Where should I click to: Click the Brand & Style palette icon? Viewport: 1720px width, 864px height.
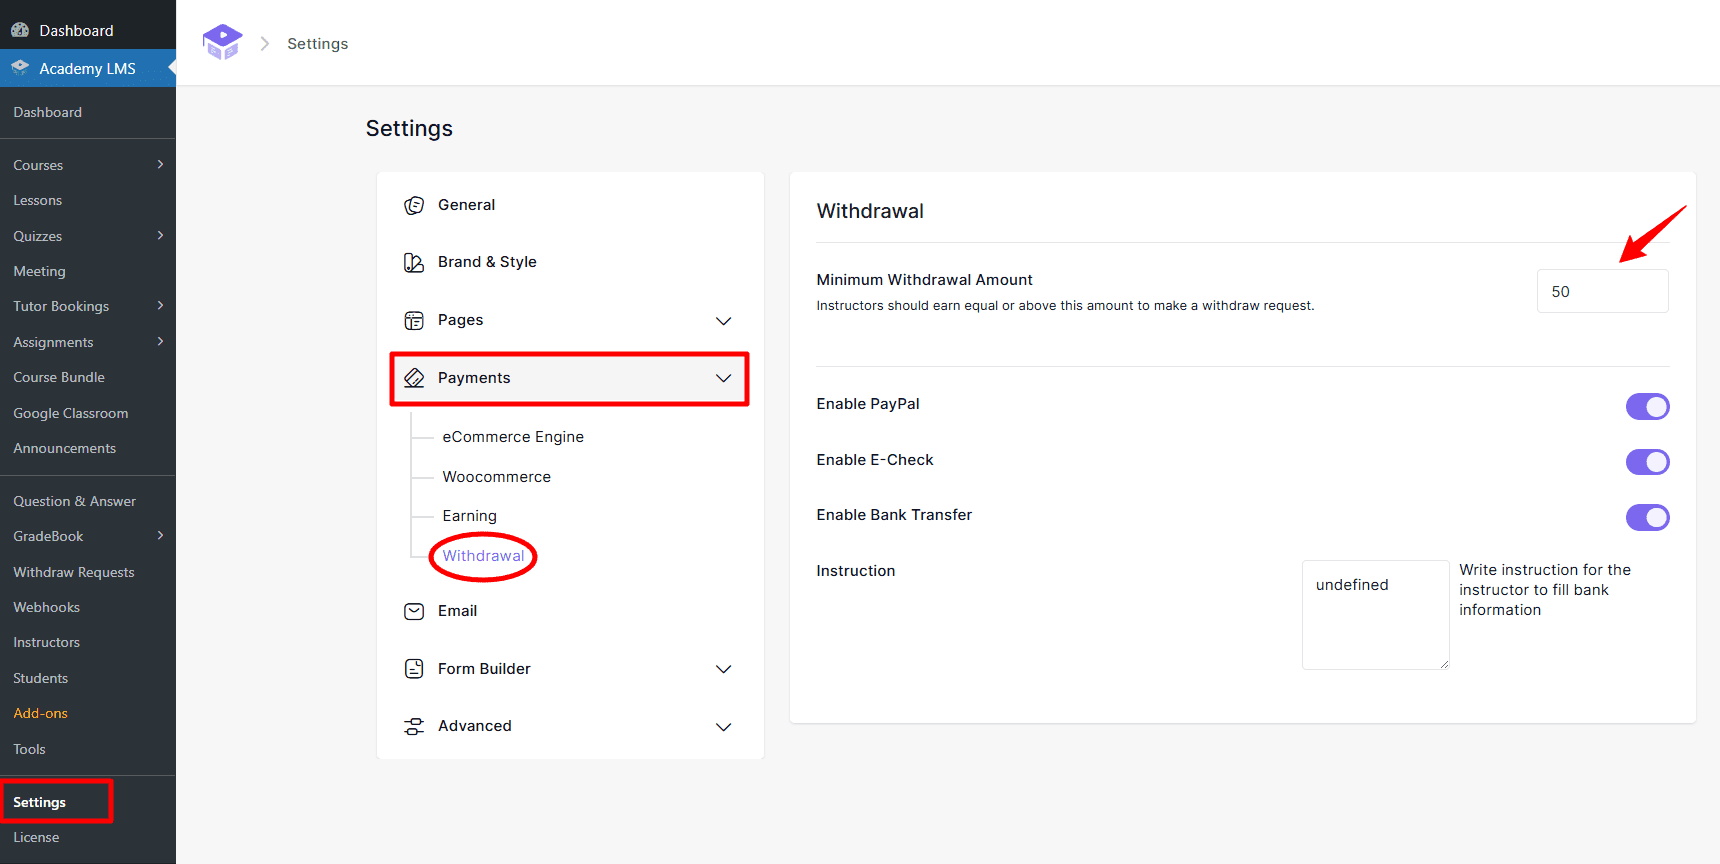[414, 262]
